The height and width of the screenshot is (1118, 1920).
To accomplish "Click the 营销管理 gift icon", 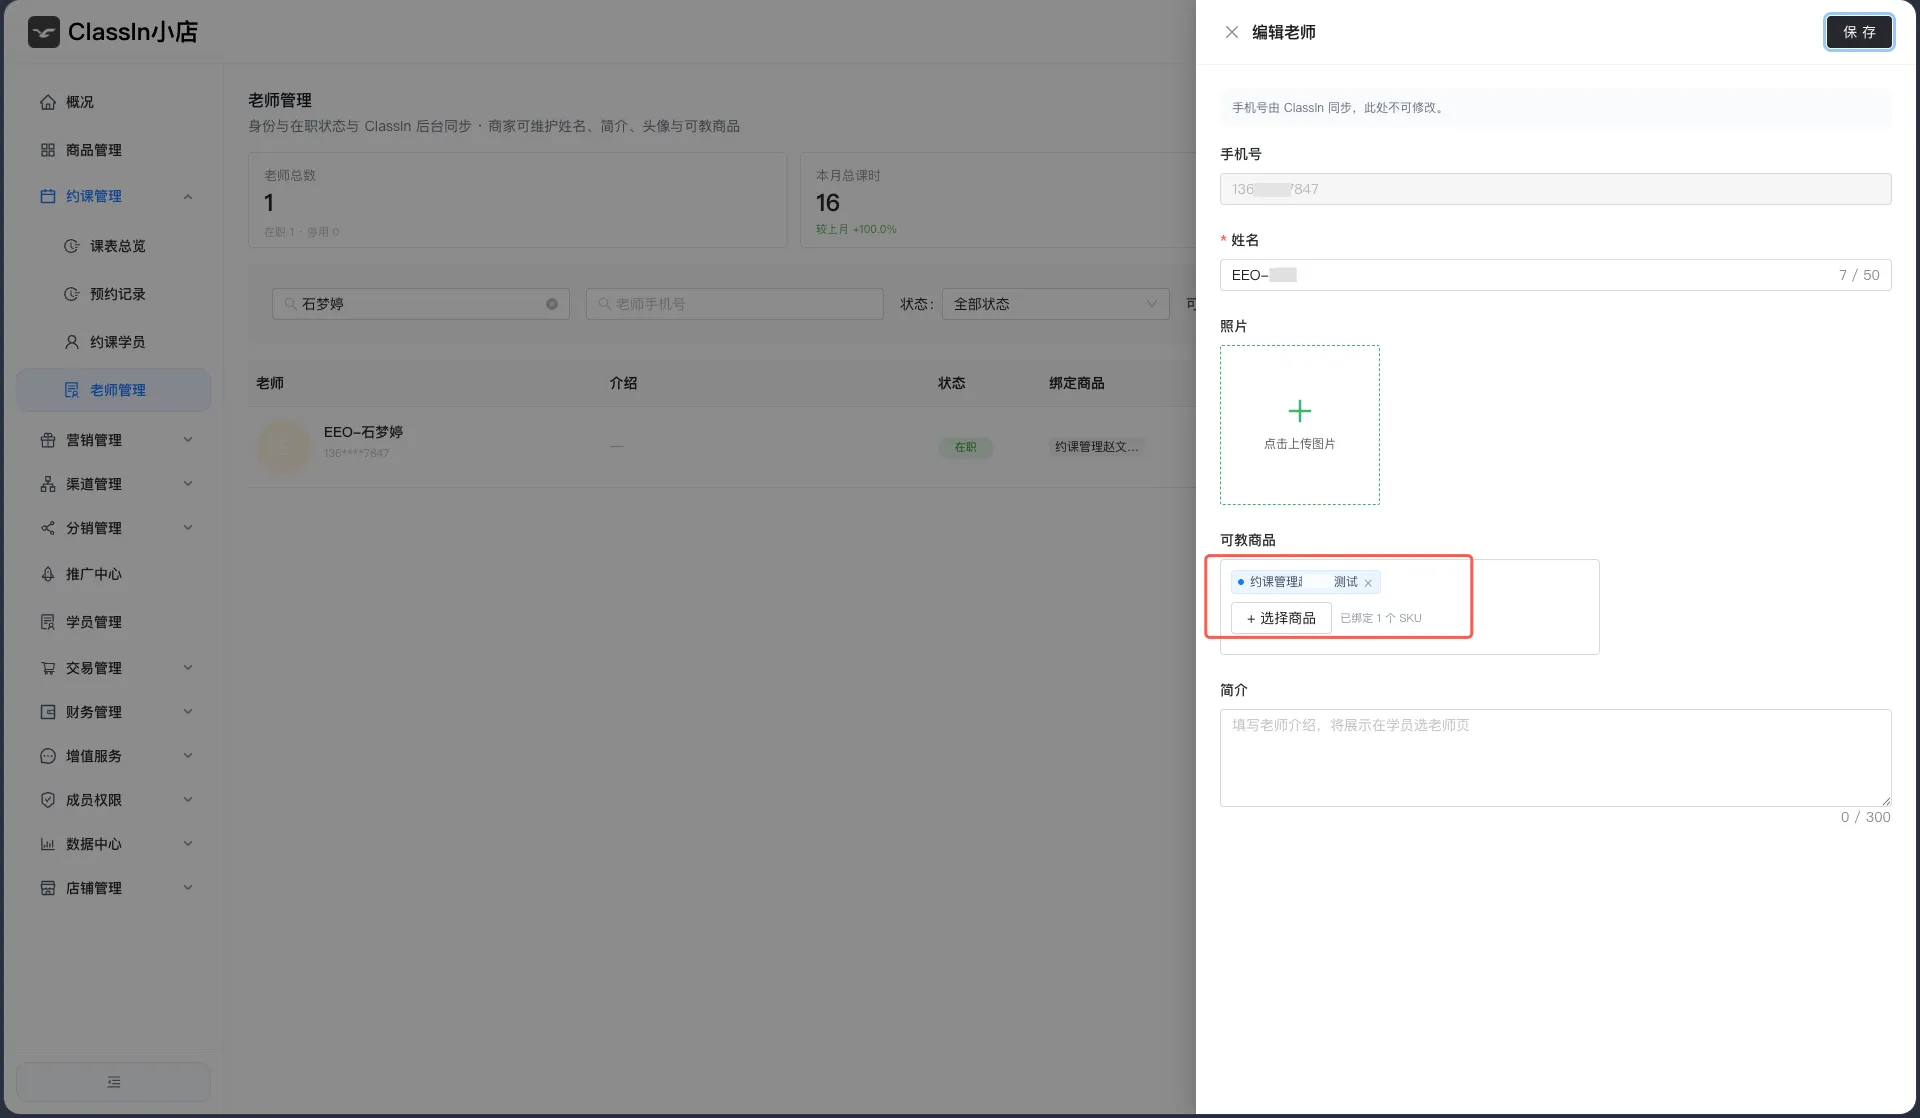I will pos(48,440).
